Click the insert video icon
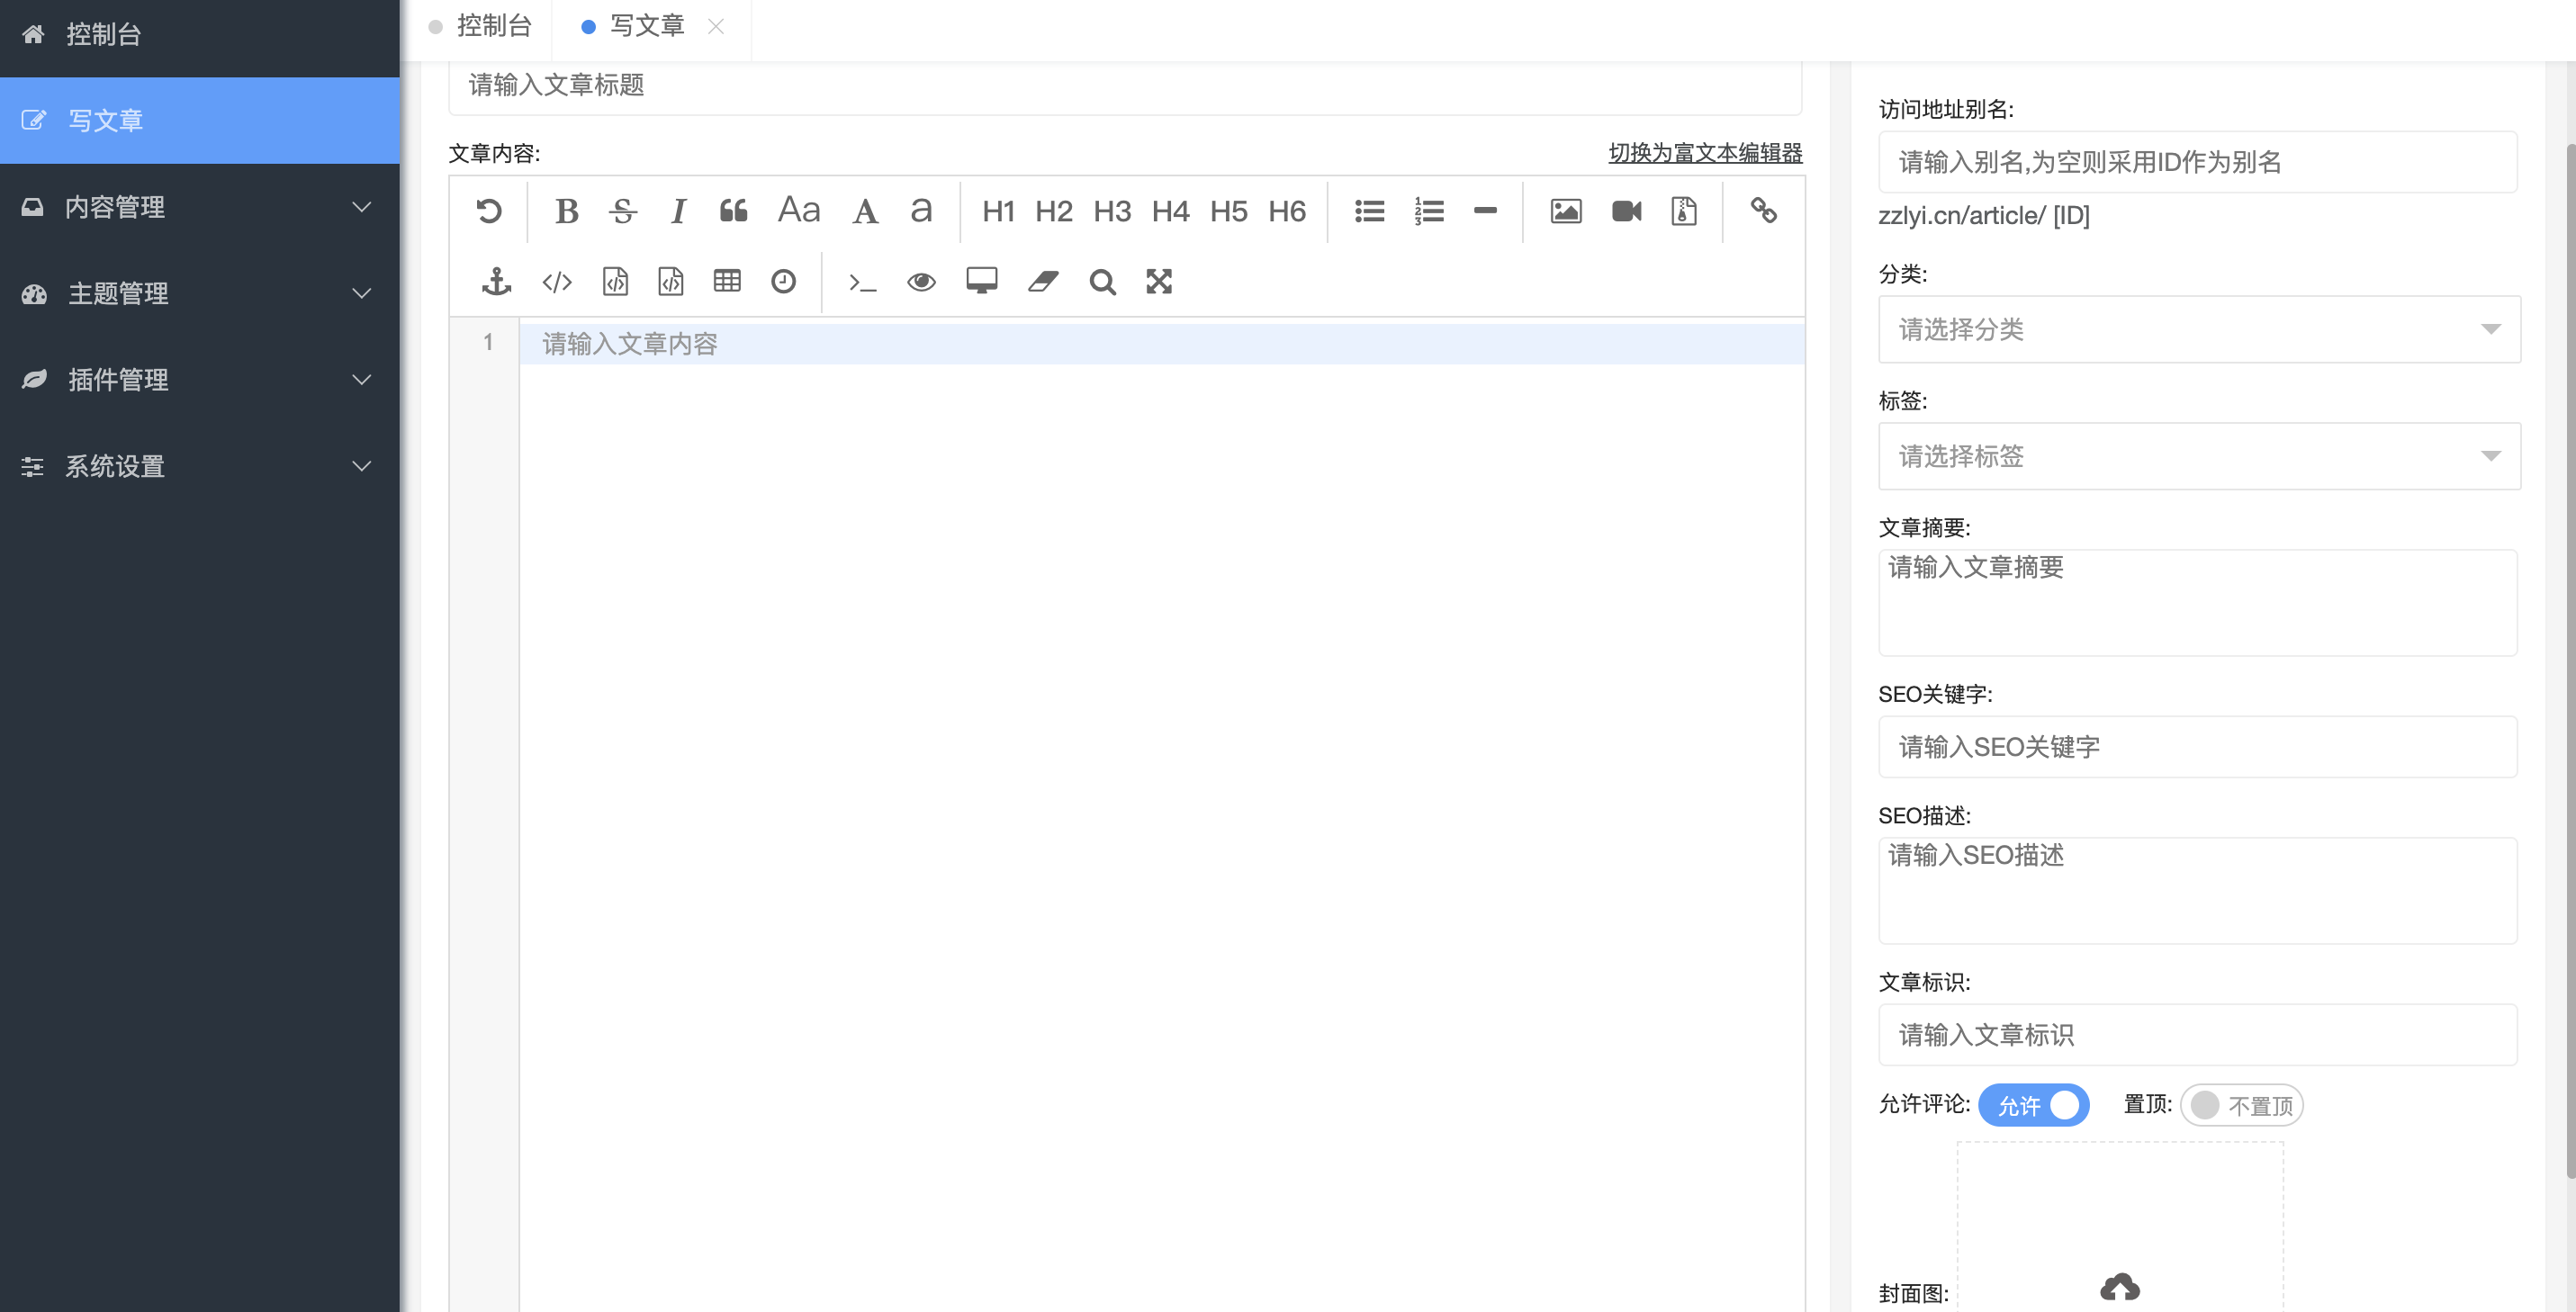The height and width of the screenshot is (1312, 2576). tap(1626, 211)
